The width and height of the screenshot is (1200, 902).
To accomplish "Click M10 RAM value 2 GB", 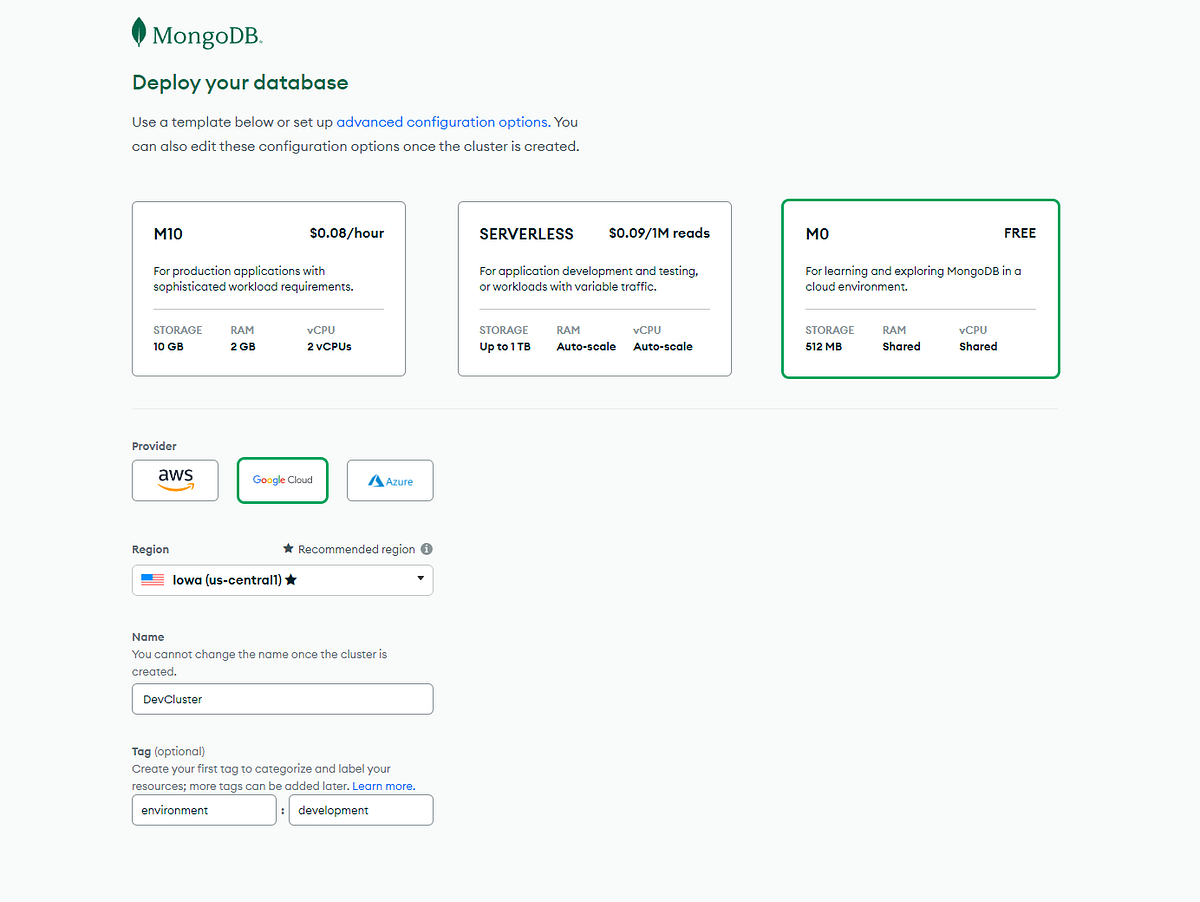I will click(x=244, y=347).
